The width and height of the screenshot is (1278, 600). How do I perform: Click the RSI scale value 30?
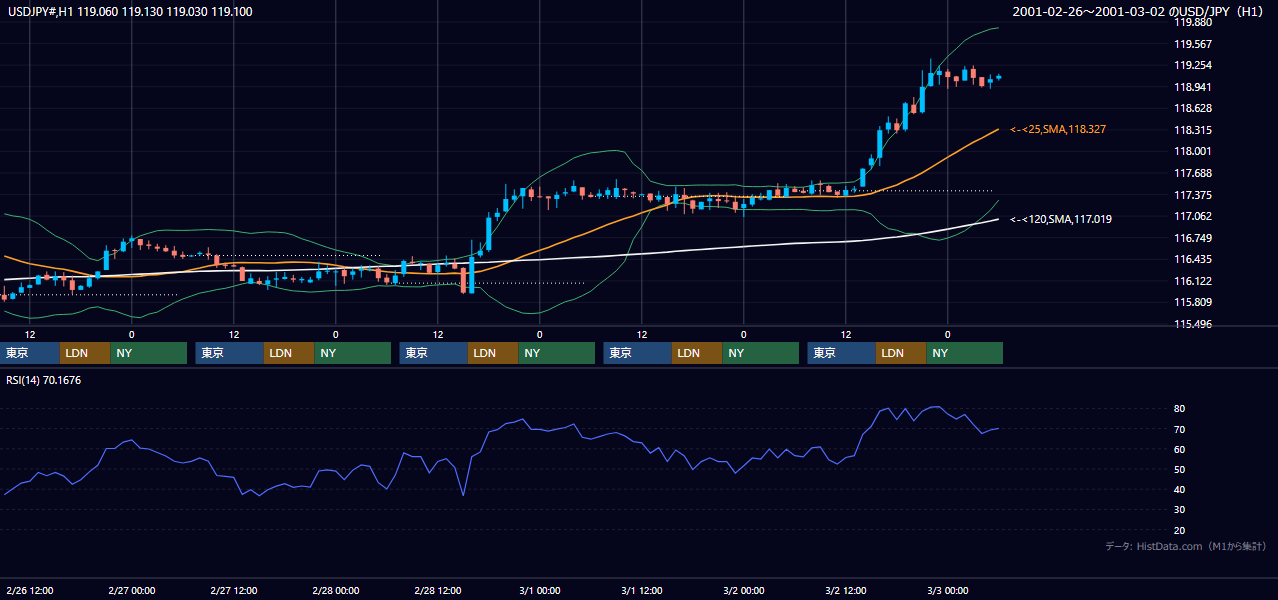1180,510
